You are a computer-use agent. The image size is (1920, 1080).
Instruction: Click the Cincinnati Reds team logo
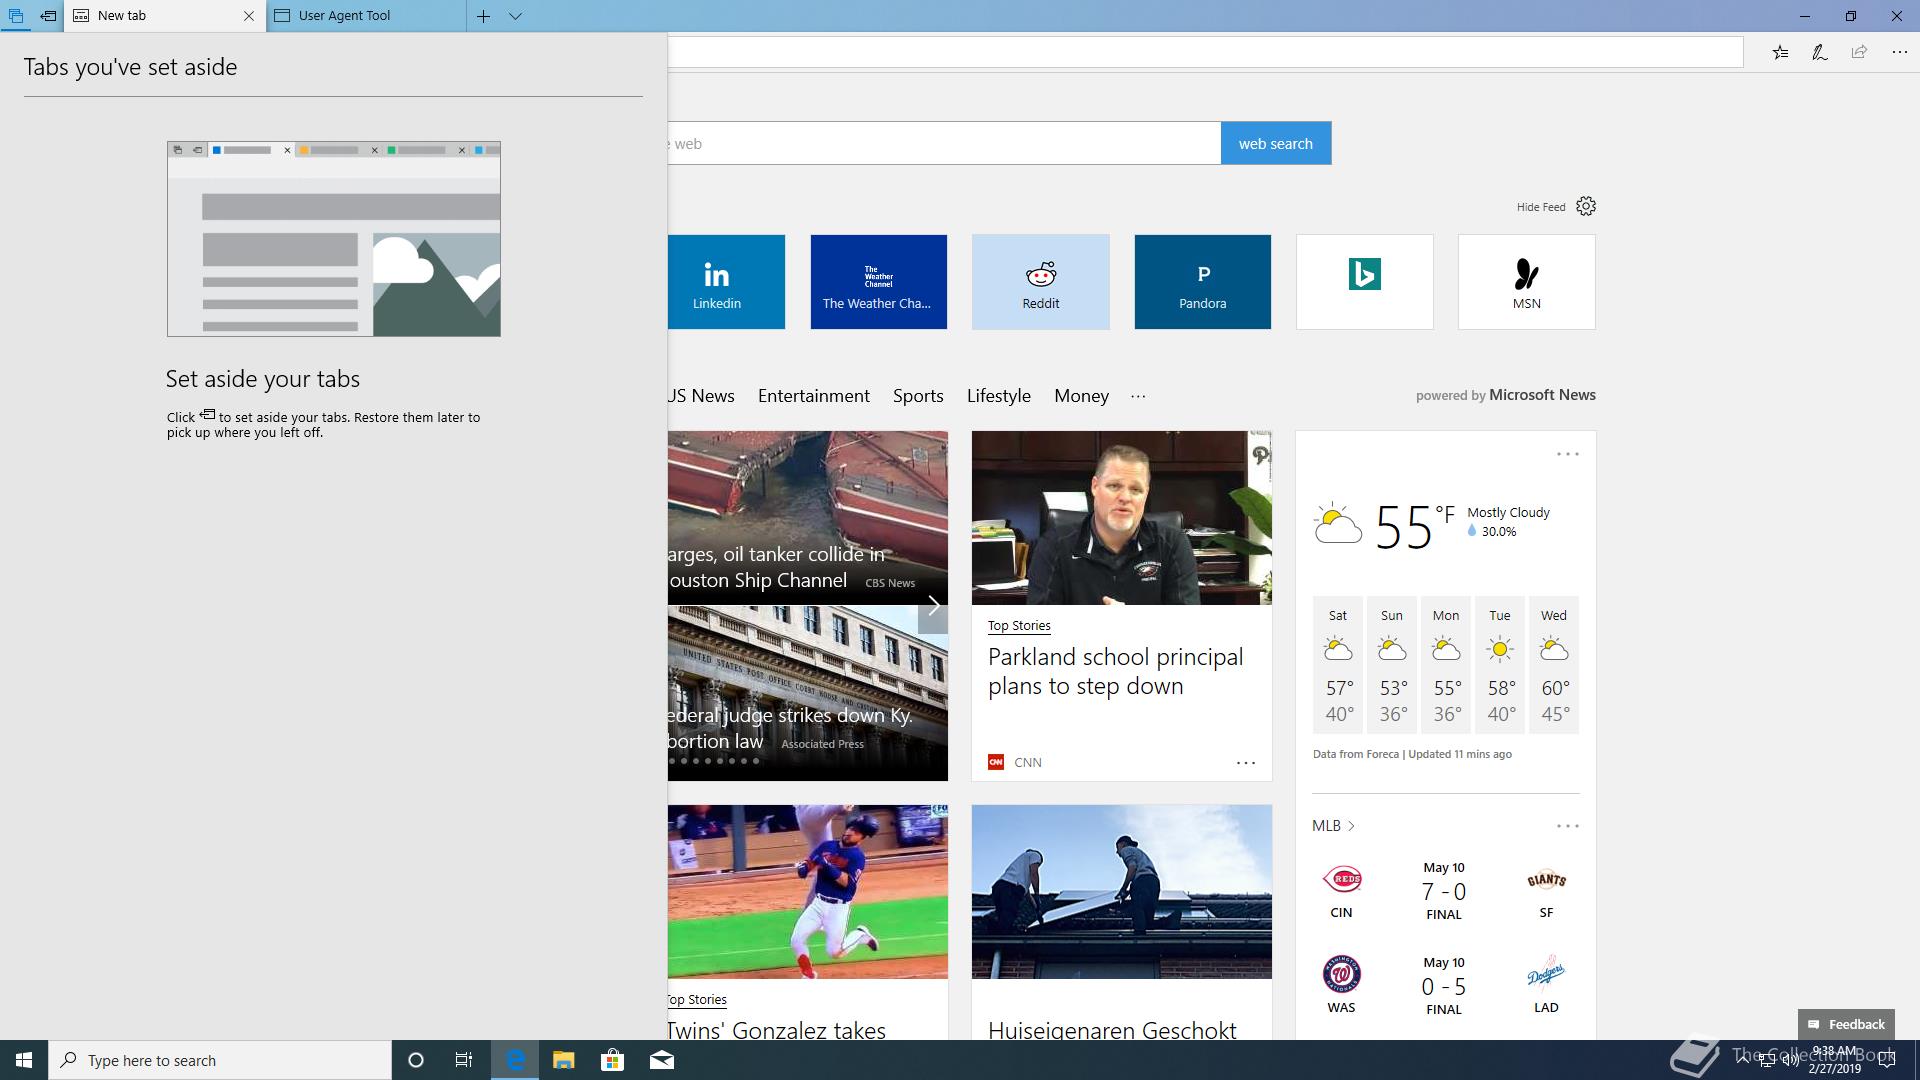coord(1341,879)
